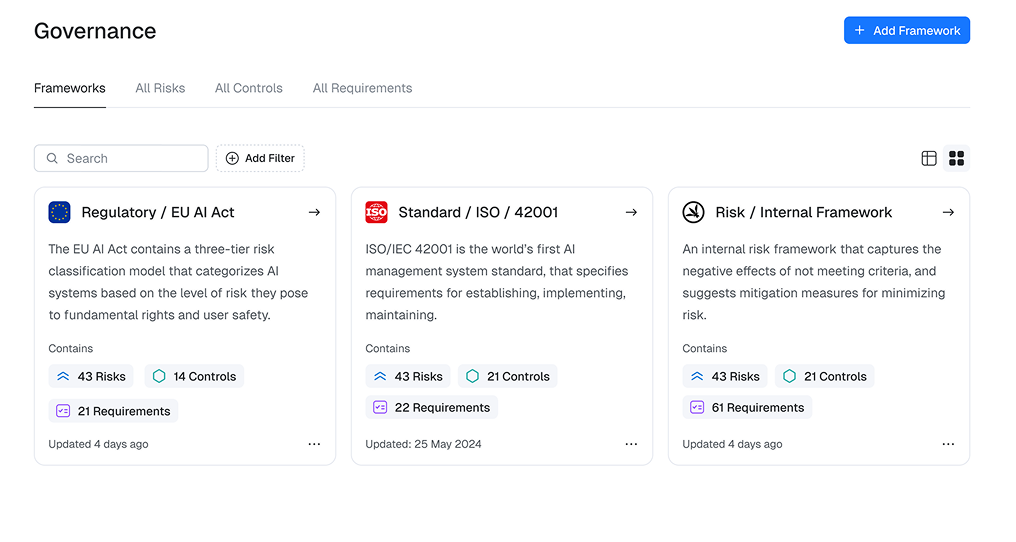Click the Add Filter button
Screen dimensions: 1016x542
point(260,158)
